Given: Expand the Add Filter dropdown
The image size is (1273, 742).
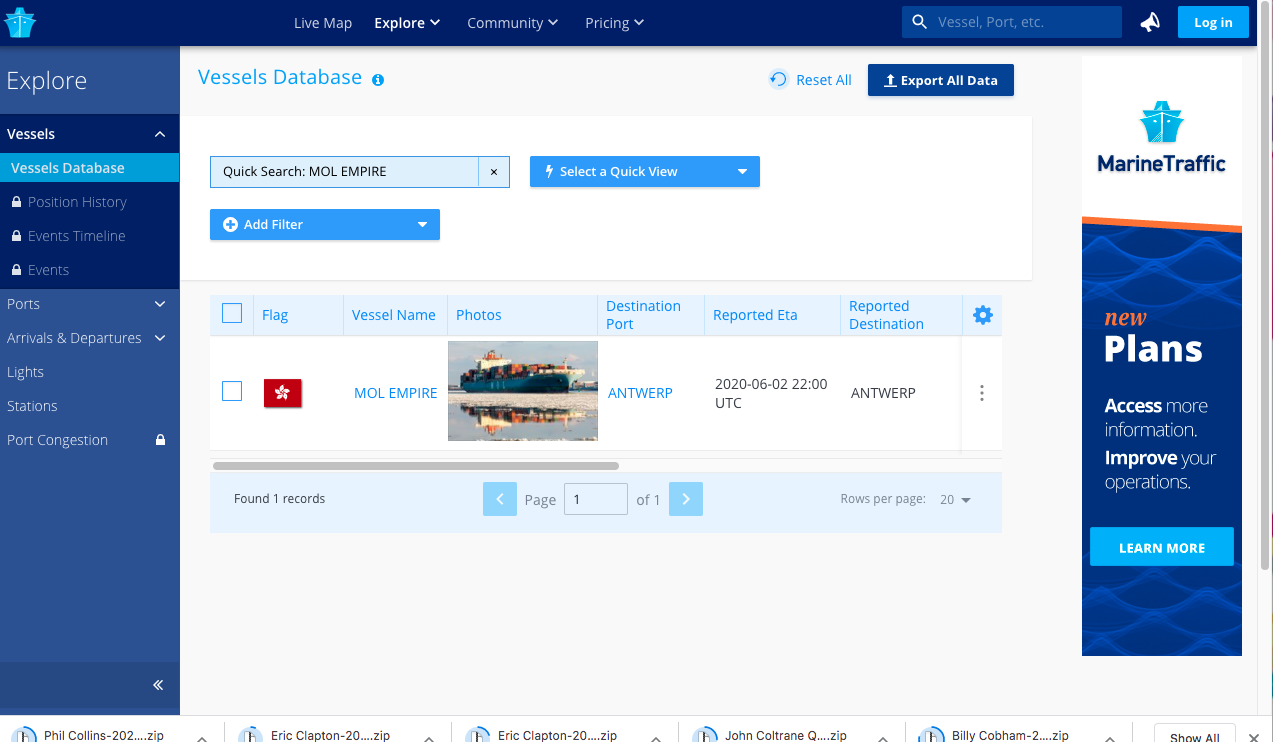Looking at the screenshot, I should [x=324, y=225].
